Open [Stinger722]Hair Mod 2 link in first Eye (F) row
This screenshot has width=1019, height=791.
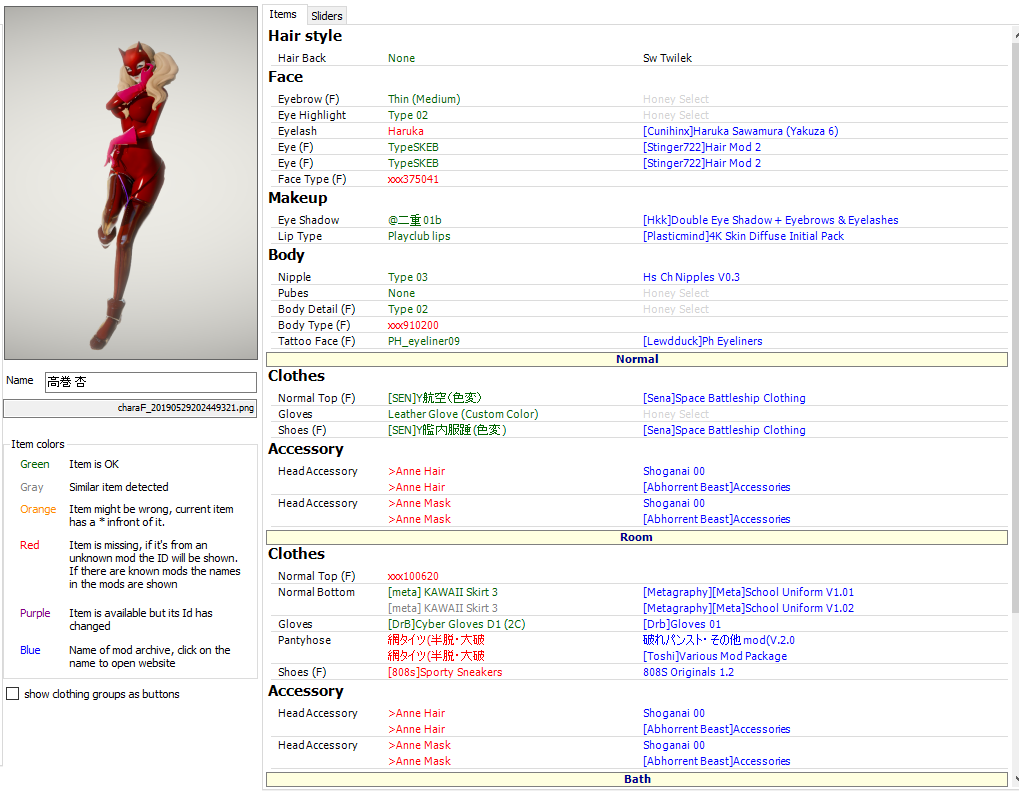(702, 147)
